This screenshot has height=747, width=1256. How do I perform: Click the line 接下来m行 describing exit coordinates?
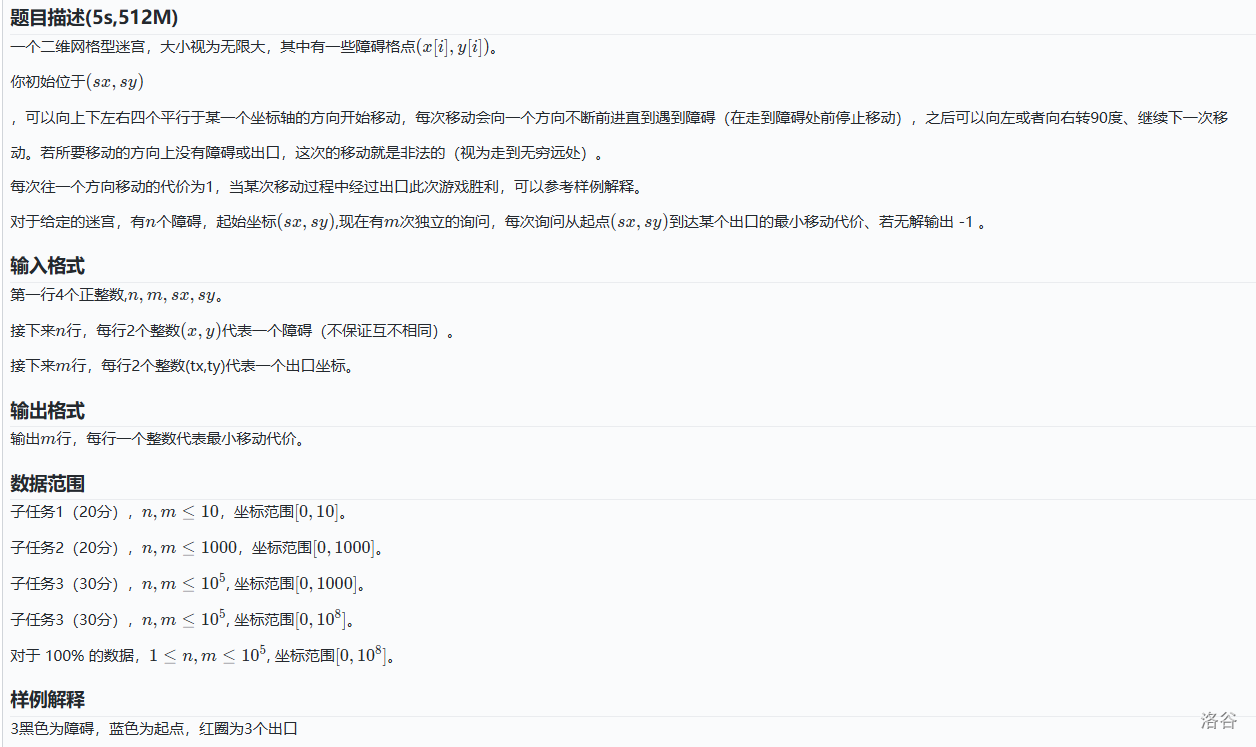pyautogui.click(x=182, y=366)
